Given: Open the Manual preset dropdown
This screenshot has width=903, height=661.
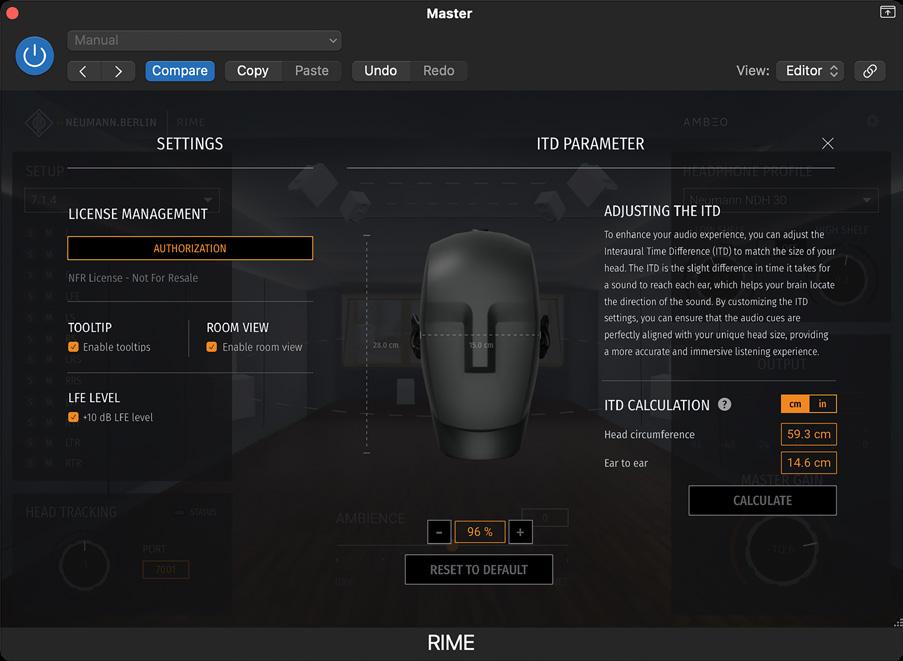Looking at the screenshot, I should (204, 40).
